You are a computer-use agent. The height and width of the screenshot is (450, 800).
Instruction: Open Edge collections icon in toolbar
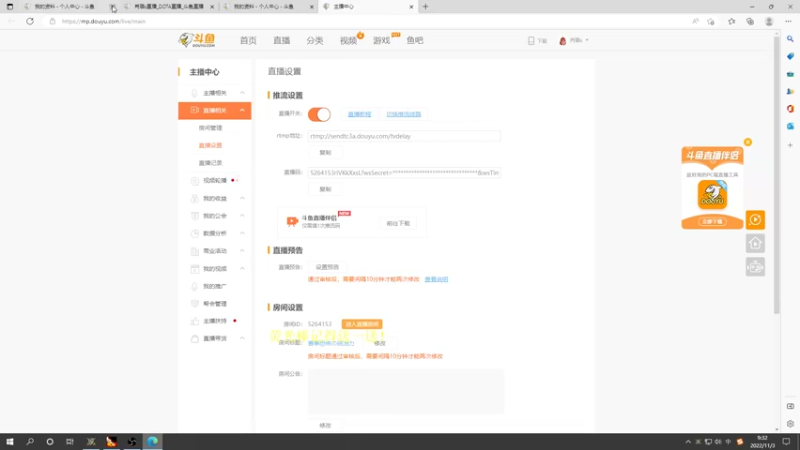(750, 21)
